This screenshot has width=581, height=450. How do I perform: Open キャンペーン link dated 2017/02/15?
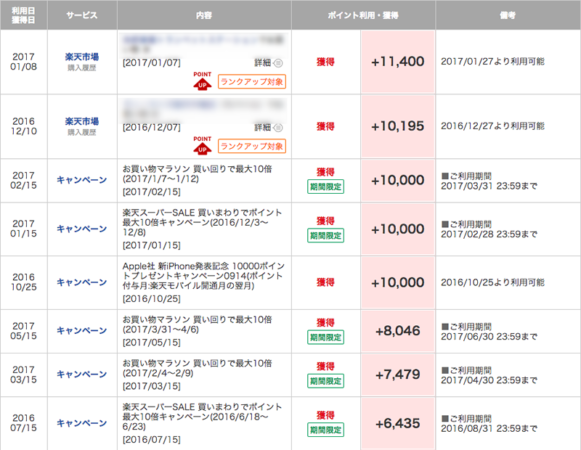click(82, 180)
